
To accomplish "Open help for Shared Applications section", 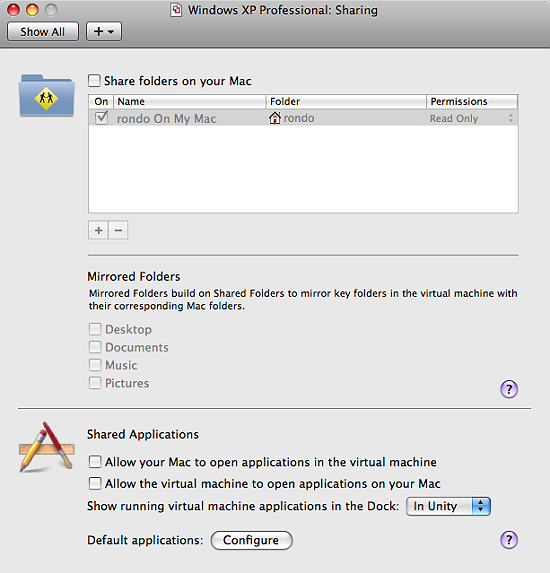I will 509,540.
